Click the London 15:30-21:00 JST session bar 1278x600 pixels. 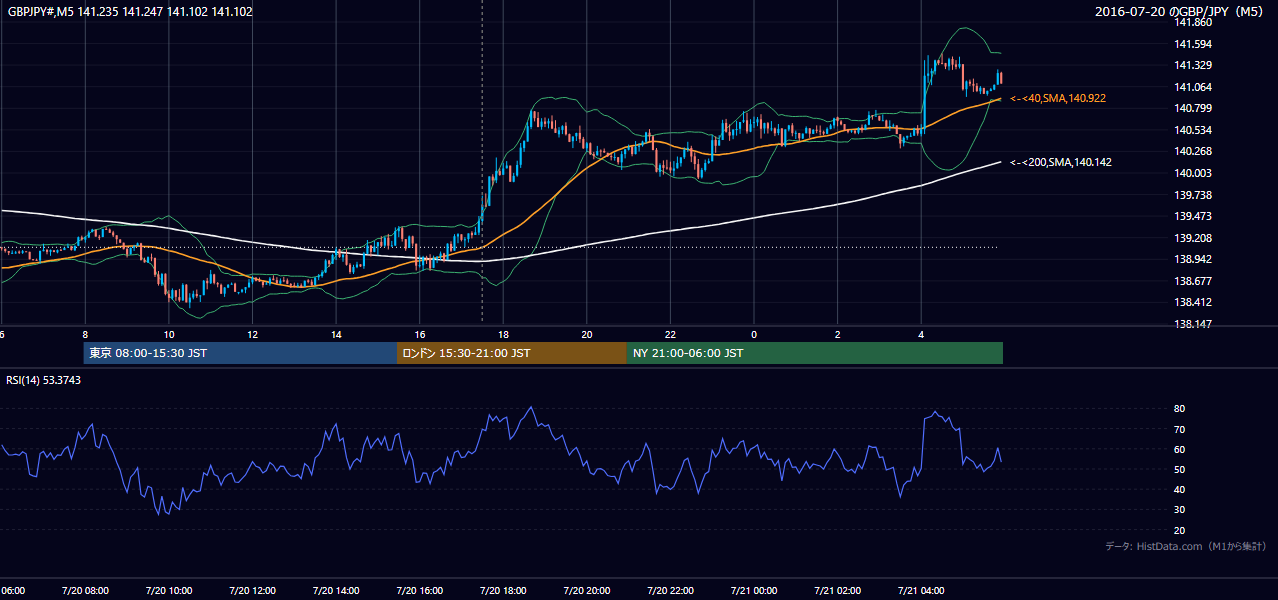click(512, 353)
